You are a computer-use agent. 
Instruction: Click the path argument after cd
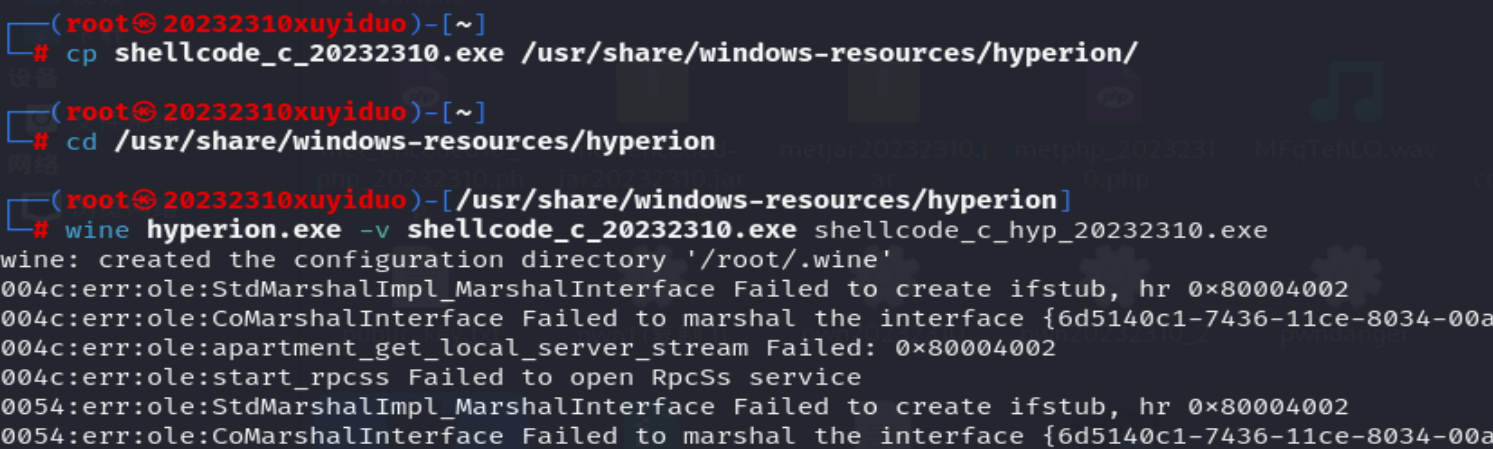(x=415, y=142)
